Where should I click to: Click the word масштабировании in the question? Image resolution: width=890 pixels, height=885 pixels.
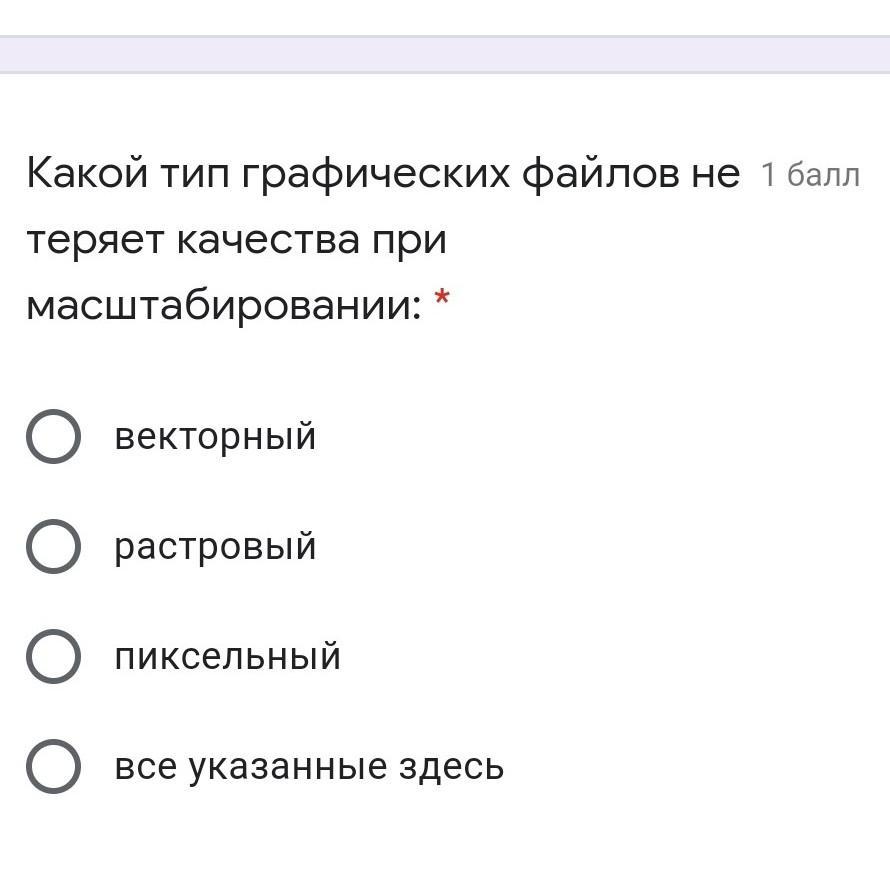pos(223,306)
